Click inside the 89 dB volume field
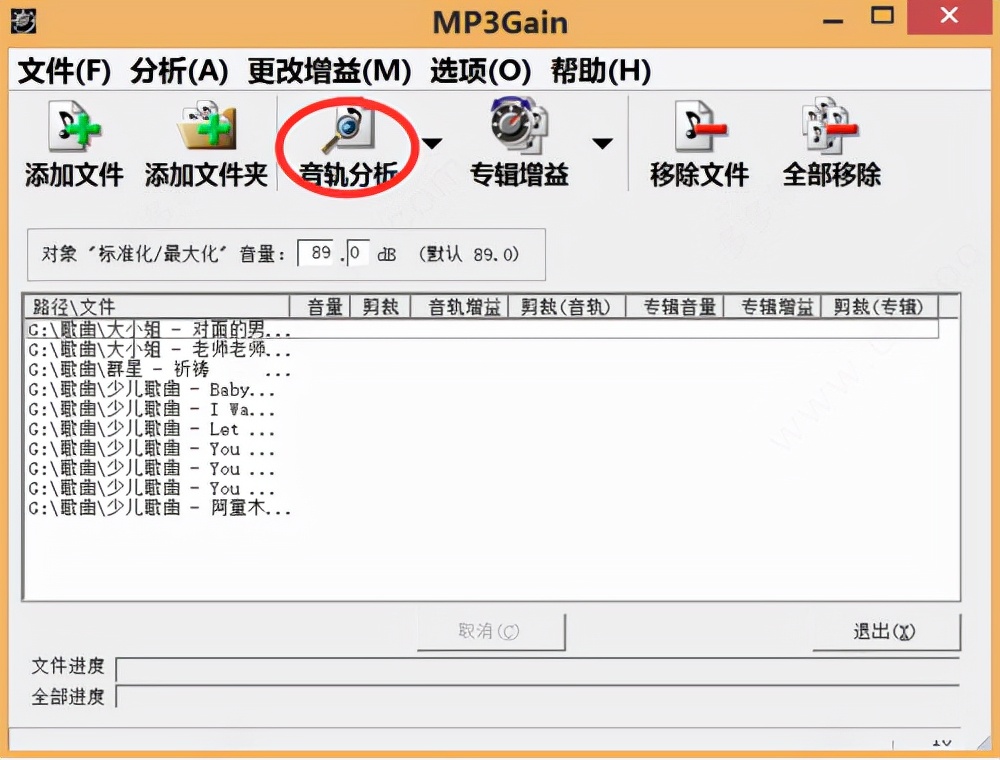Screen dimensions: 1000x760 [317, 252]
